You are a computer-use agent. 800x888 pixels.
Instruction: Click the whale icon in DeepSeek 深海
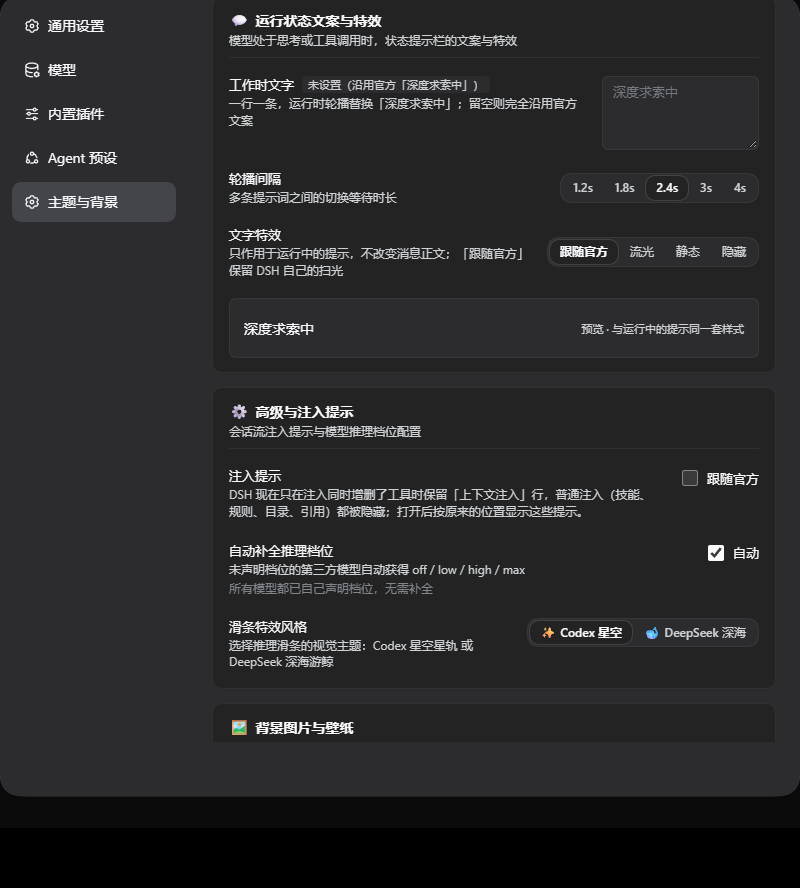coord(652,633)
